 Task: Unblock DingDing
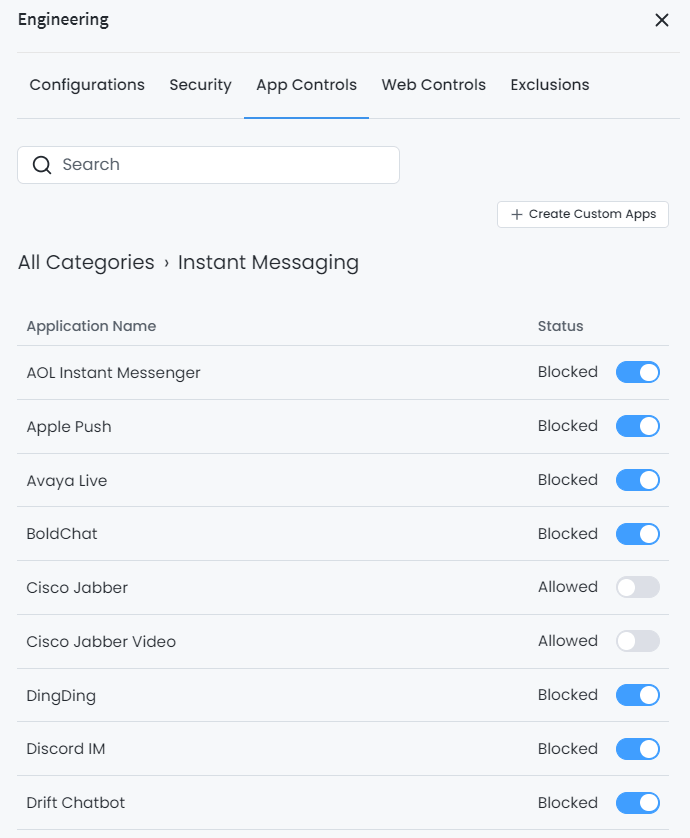[637, 695]
